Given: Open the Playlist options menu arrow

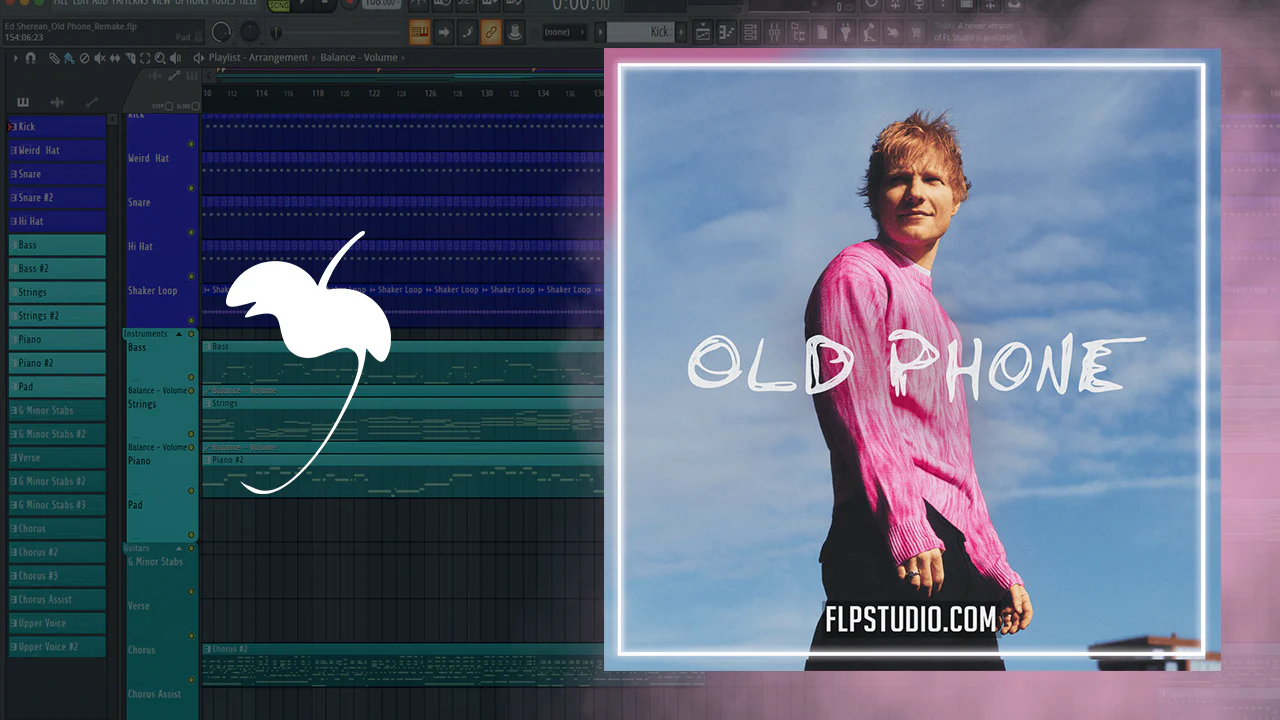Looking at the screenshot, I should pyautogui.click(x=16, y=58).
